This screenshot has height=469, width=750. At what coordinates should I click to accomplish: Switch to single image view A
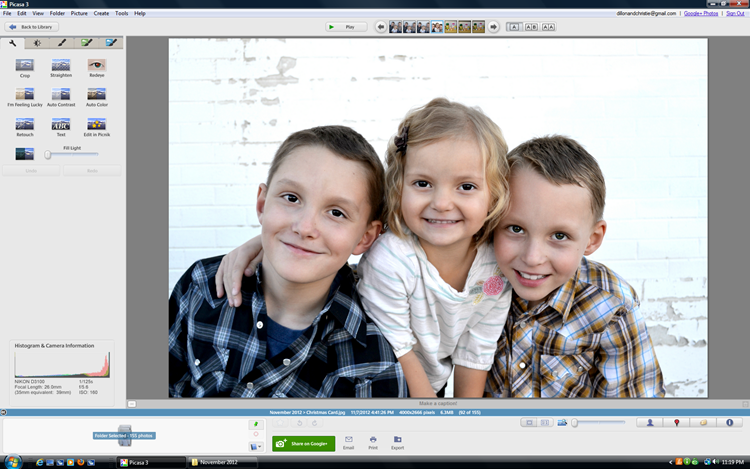(514, 27)
